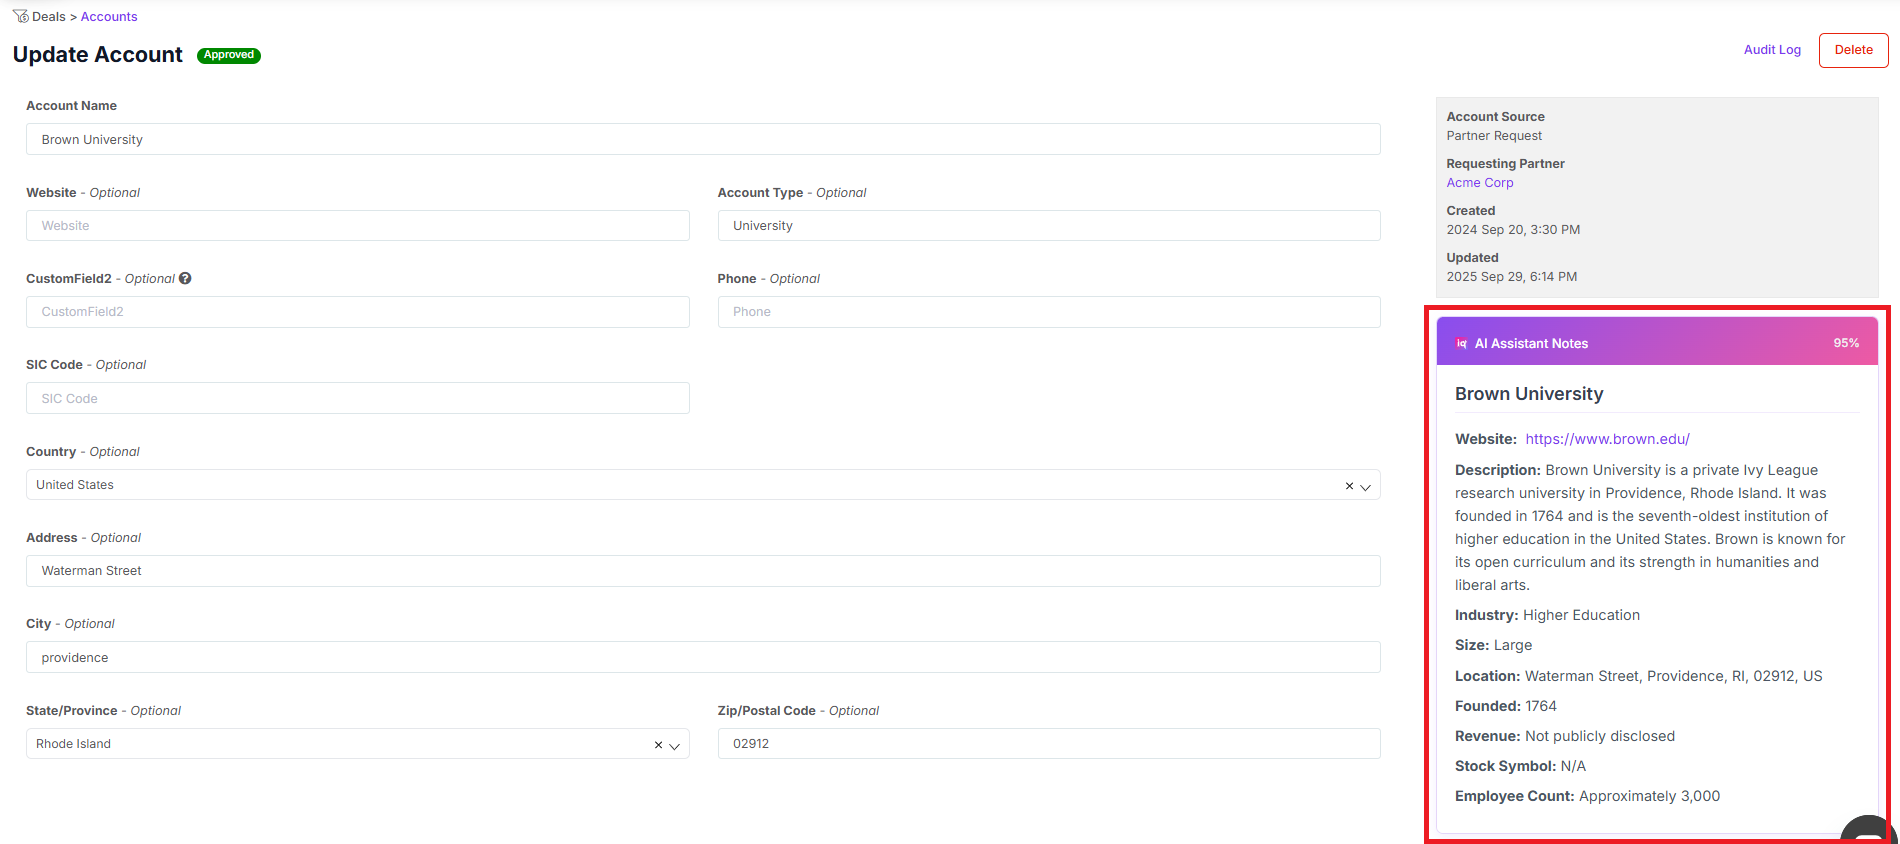Viewport: 1900px width, 844px height.
Task: Visit the https://www.brown.edu/ link
Action: (x=1607, y=439)
